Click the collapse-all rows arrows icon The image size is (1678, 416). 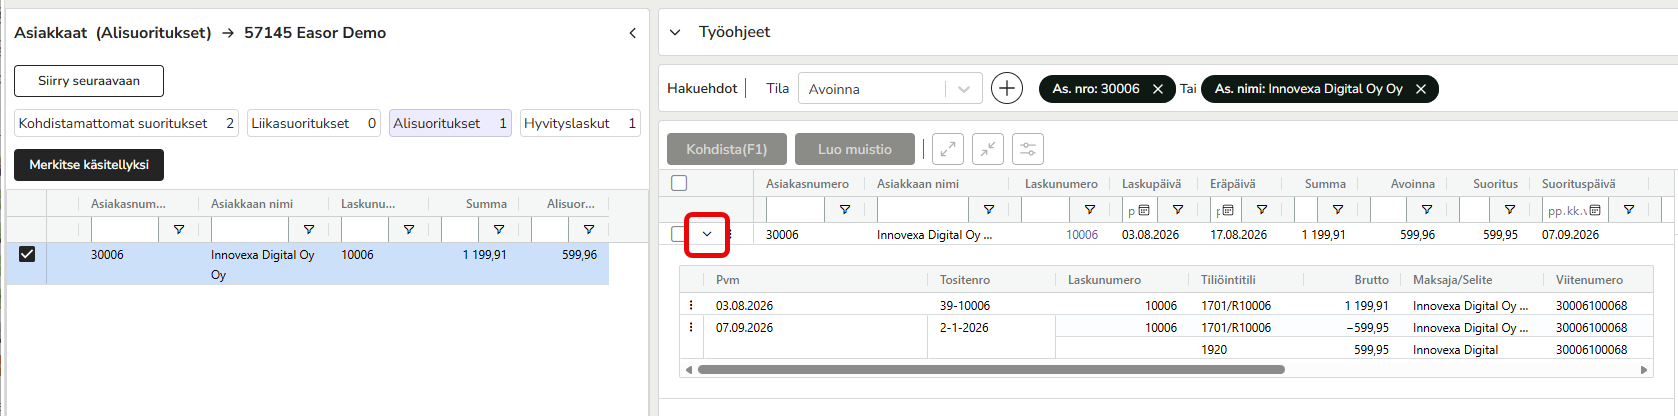tap(988, 149)
